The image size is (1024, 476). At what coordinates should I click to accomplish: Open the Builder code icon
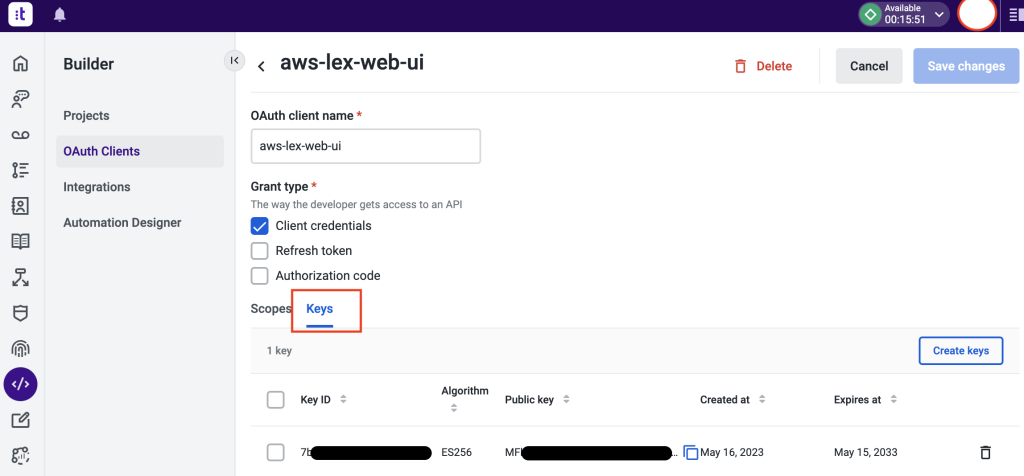tap(21, 384)
